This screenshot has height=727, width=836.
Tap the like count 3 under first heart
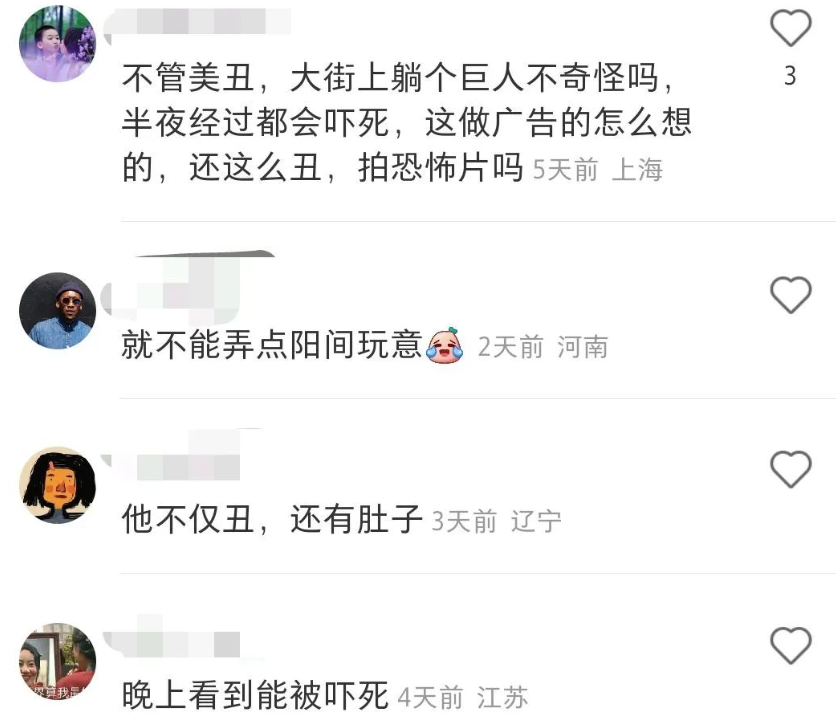point(790,76)
